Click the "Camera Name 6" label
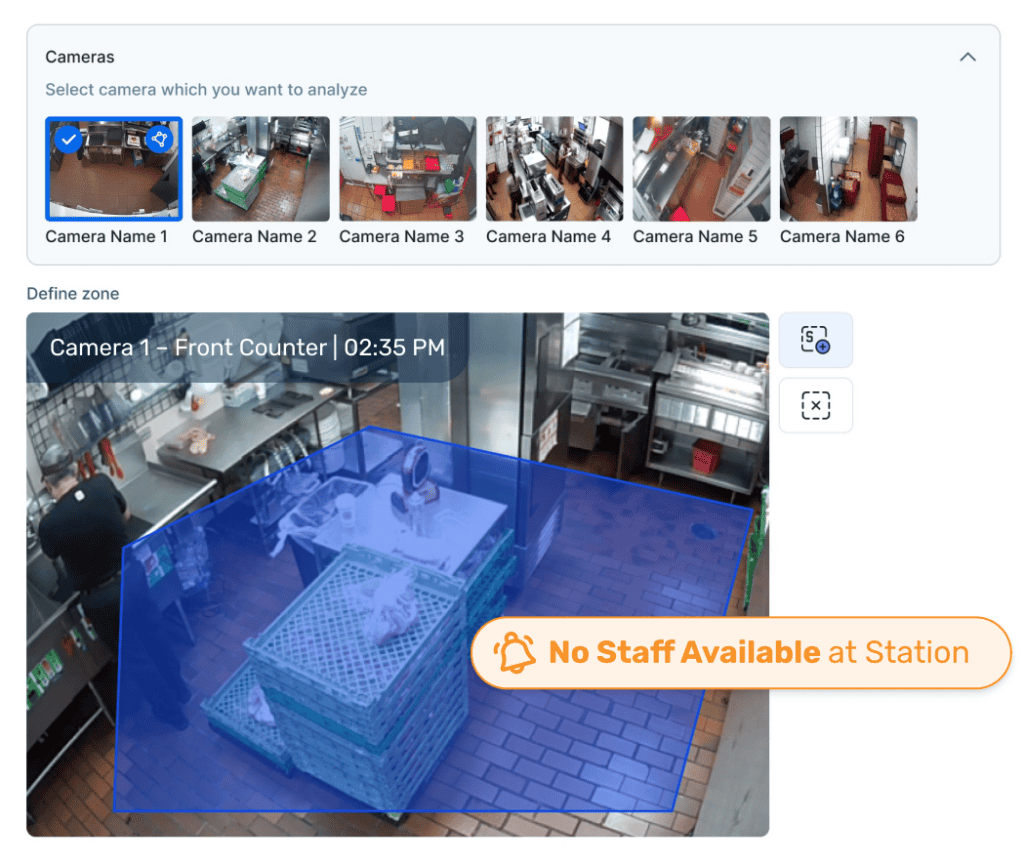This screenshot has height=863, width=1024. [842, 236]
